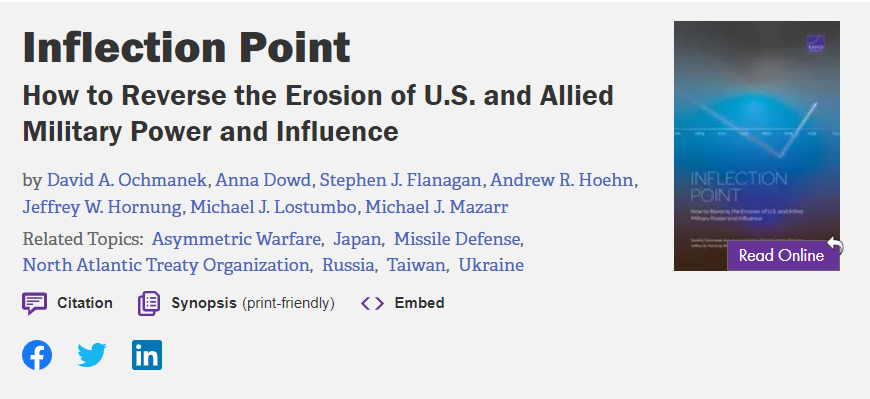Open the Inflection Point book cover

[x=756, y=146]
